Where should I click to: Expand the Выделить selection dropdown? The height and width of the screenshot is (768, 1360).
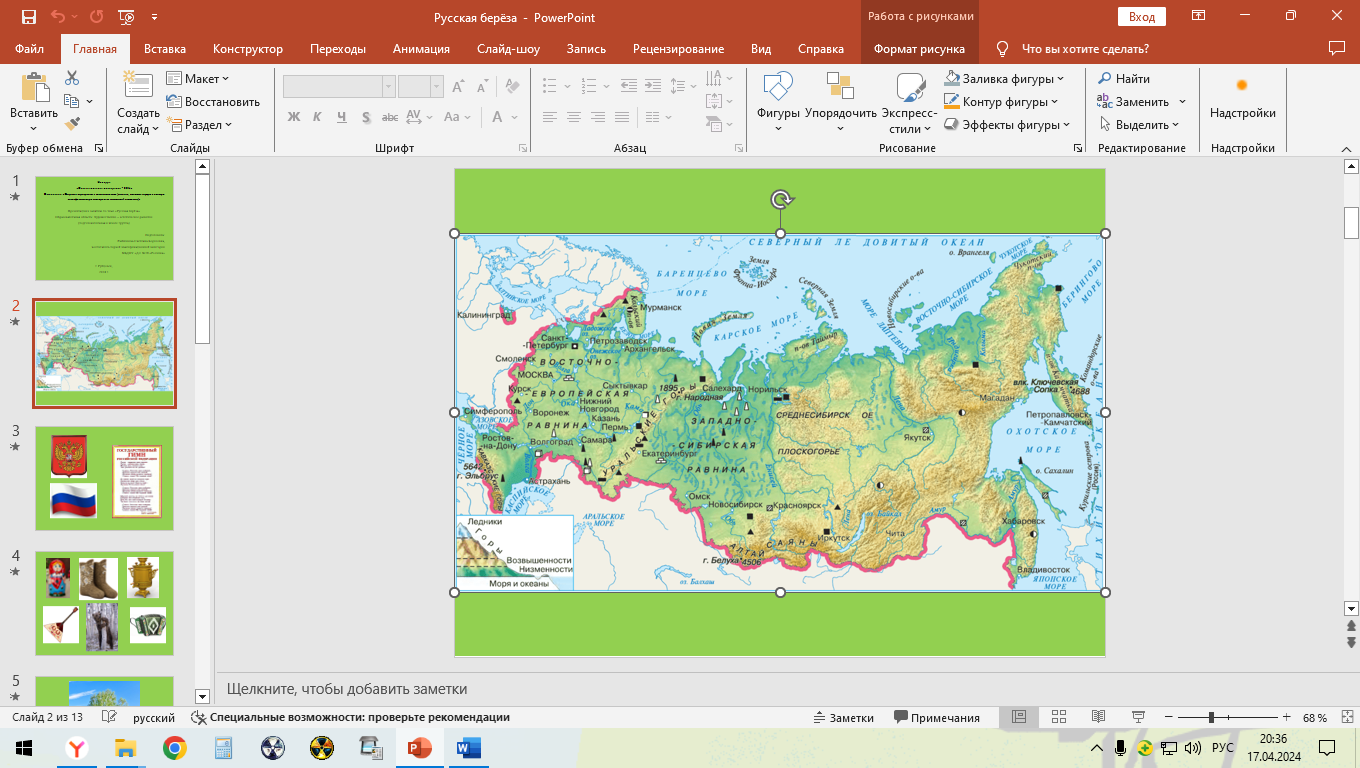click(x=1141, y=125)
